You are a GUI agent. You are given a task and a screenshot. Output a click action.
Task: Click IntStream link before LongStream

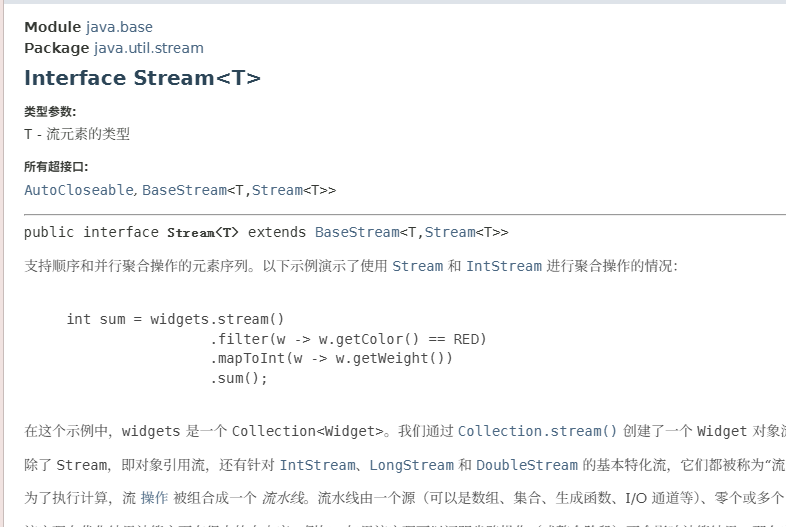(317, 465)
